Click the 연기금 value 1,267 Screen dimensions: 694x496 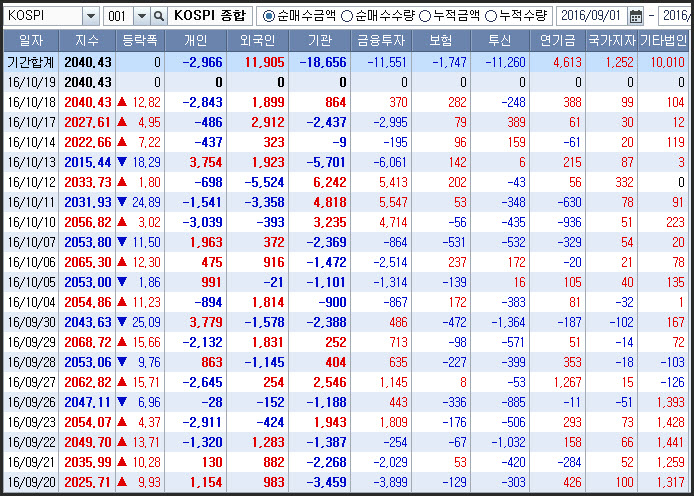(x=567, y=382)
